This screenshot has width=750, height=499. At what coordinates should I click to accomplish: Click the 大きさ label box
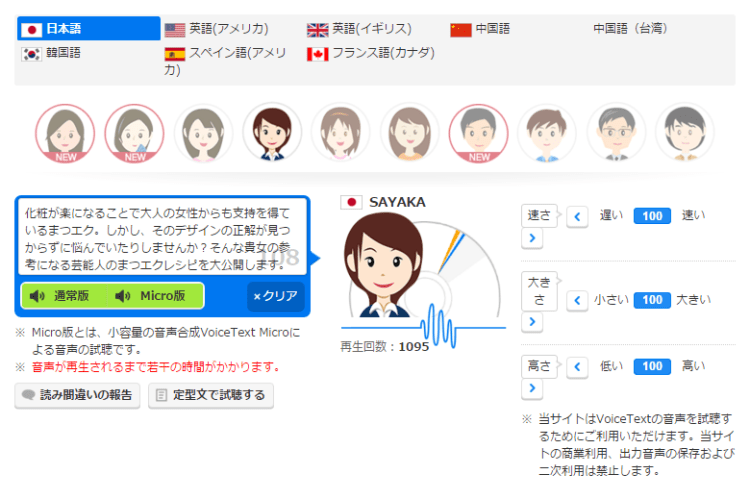(540, 291)
